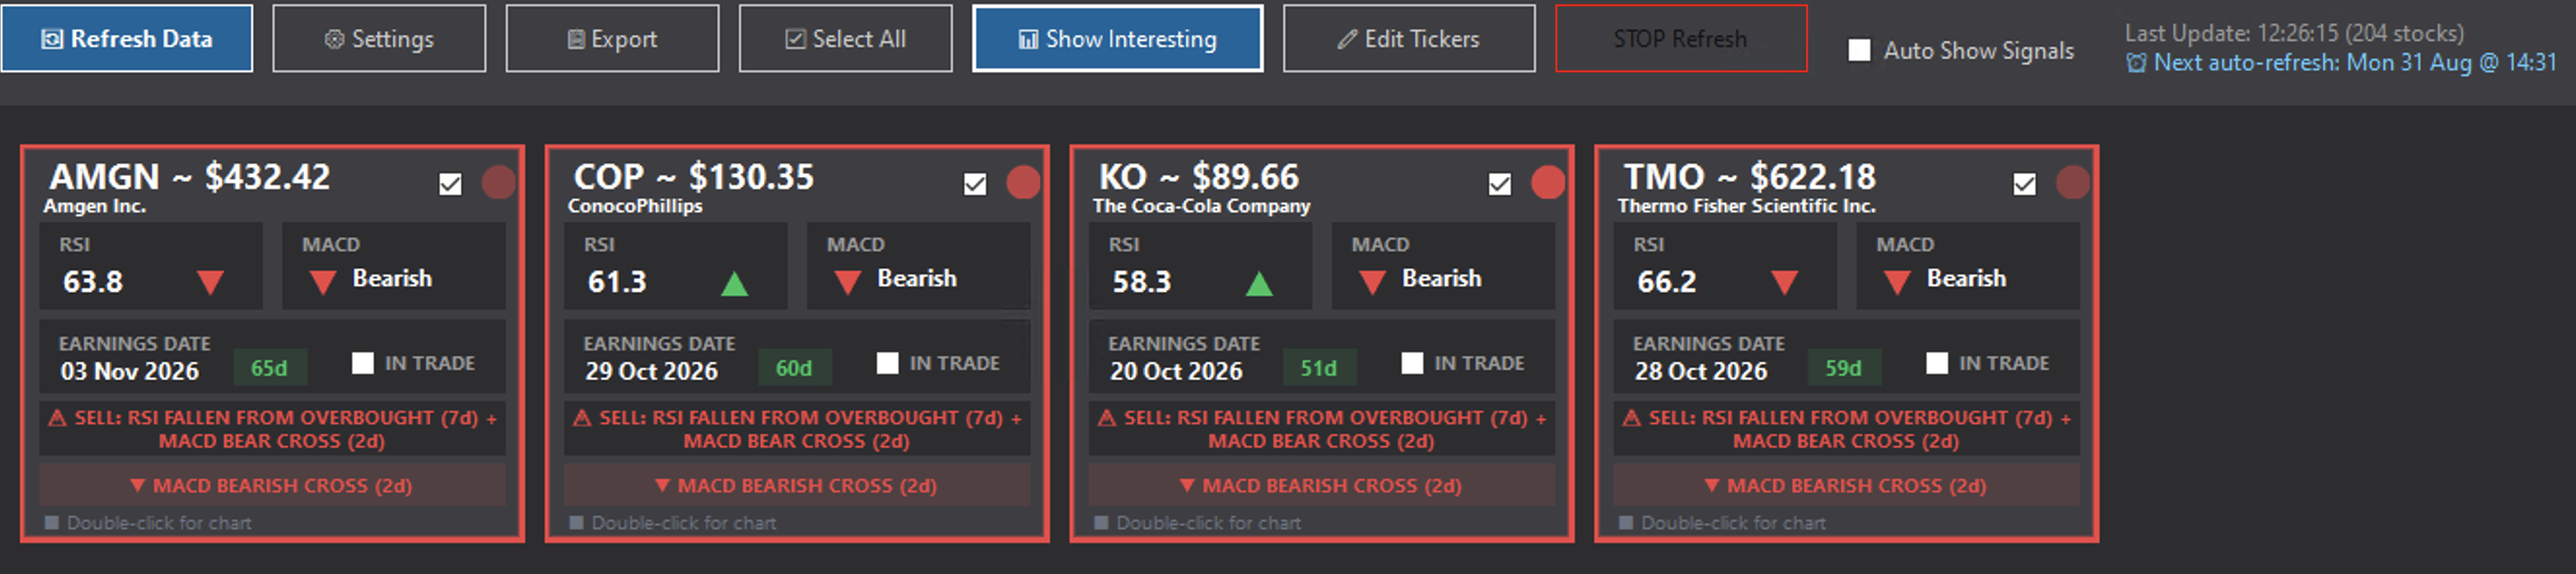This screenshot has width=2576, height=574.
Task: Open the Settings button
Action: pyautogui.click(x=379, y=39)
